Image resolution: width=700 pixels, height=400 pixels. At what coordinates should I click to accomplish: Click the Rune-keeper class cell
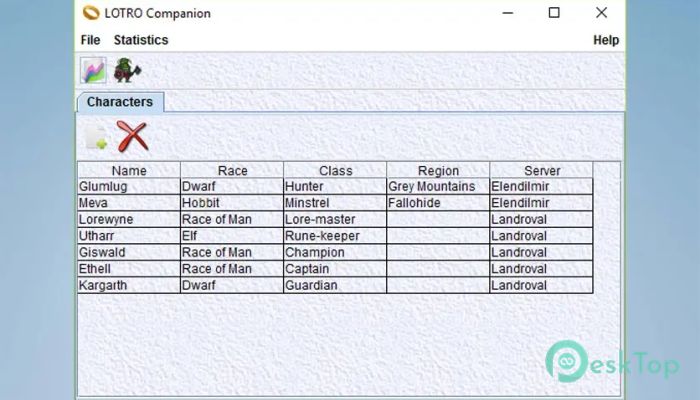(x=335, y=236)
